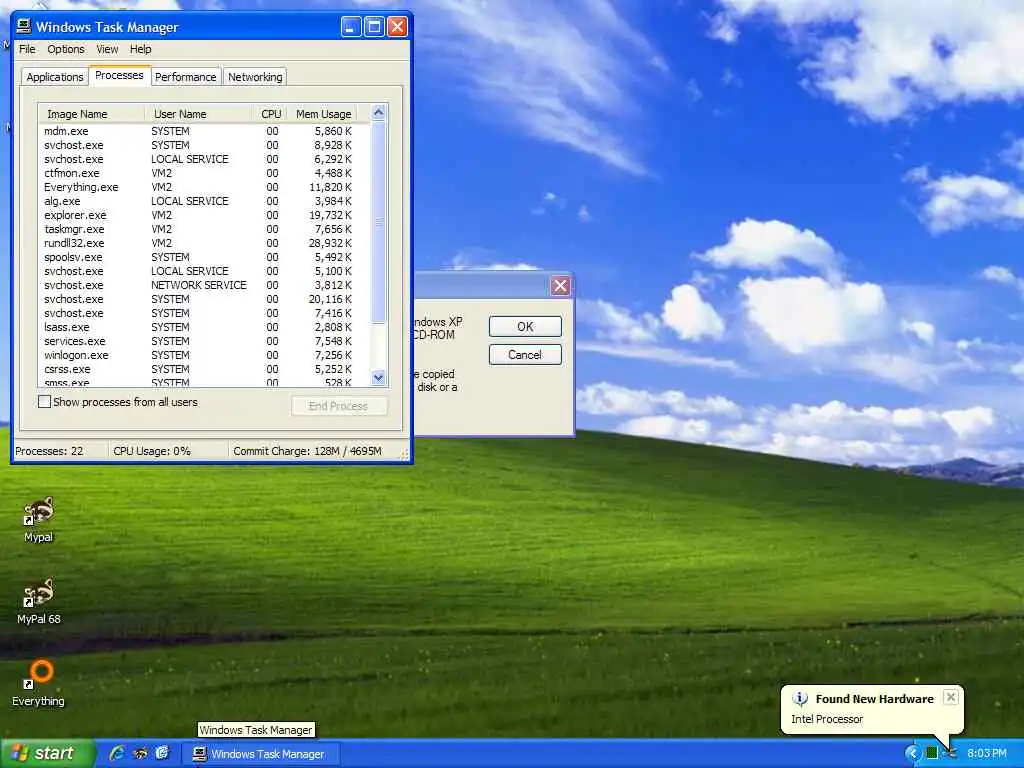Viewport: 1024px width, 768px height.
Task: Click the process list scrollbar thumb
Action: 379,222
